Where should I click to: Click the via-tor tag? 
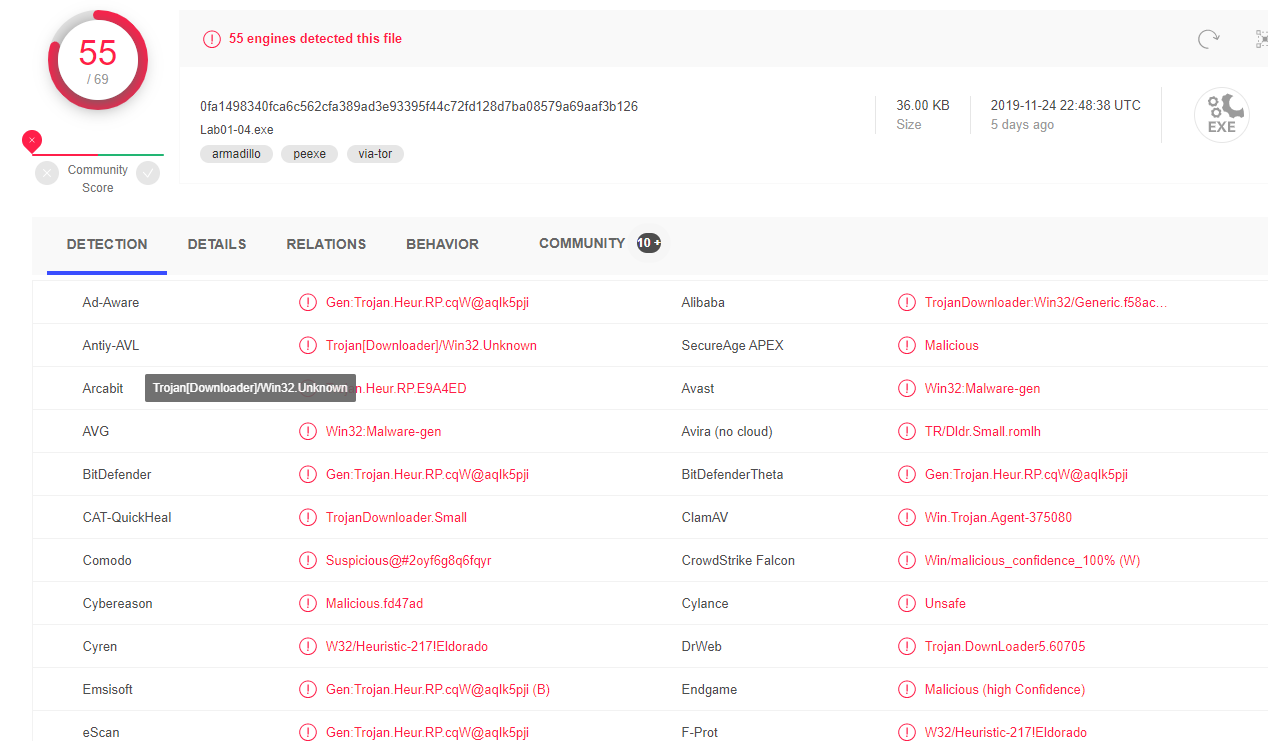(x=375, y=154)
